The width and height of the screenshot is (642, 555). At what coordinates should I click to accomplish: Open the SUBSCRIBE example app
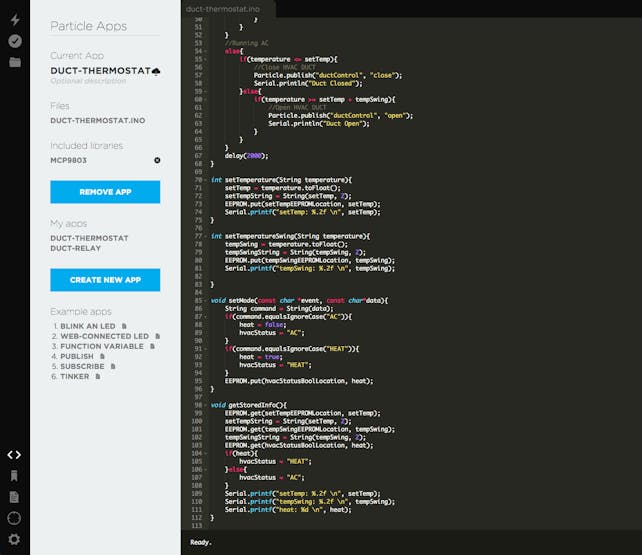pyautogui.click(x=82, y=366)
